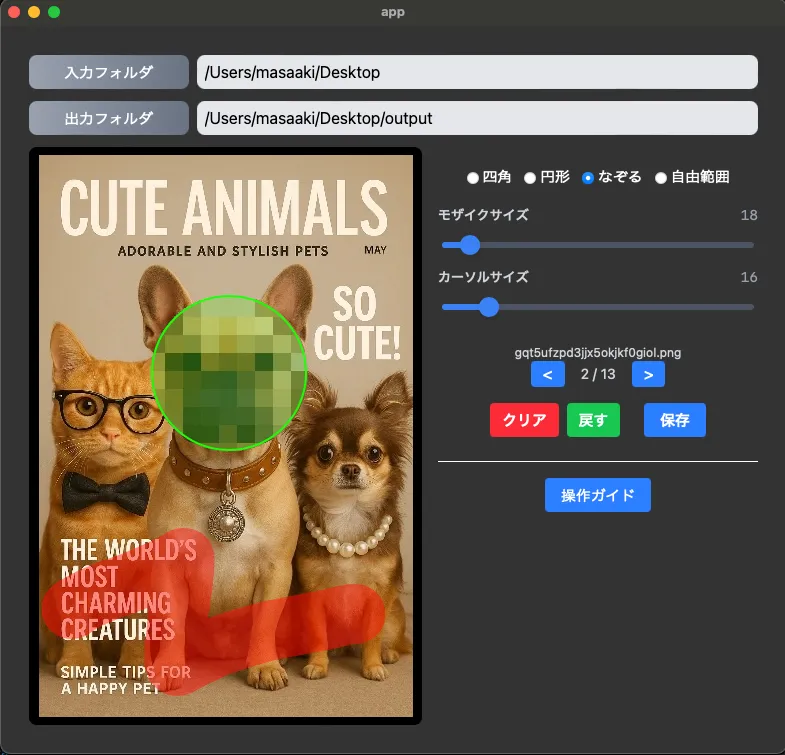Click the previous image arrow button

(x=547, y=375)
